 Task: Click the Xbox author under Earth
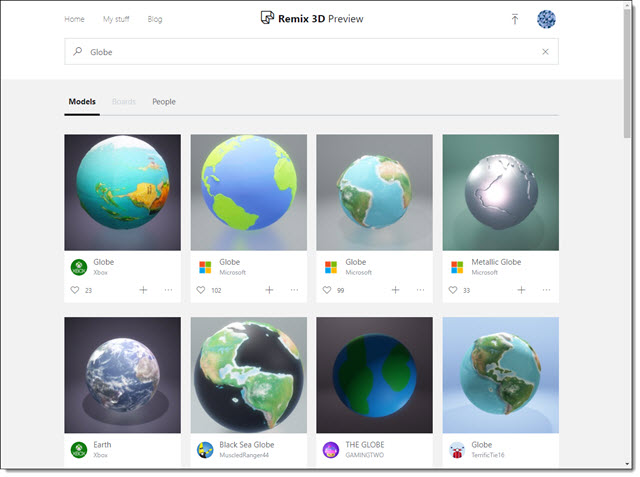100,455
